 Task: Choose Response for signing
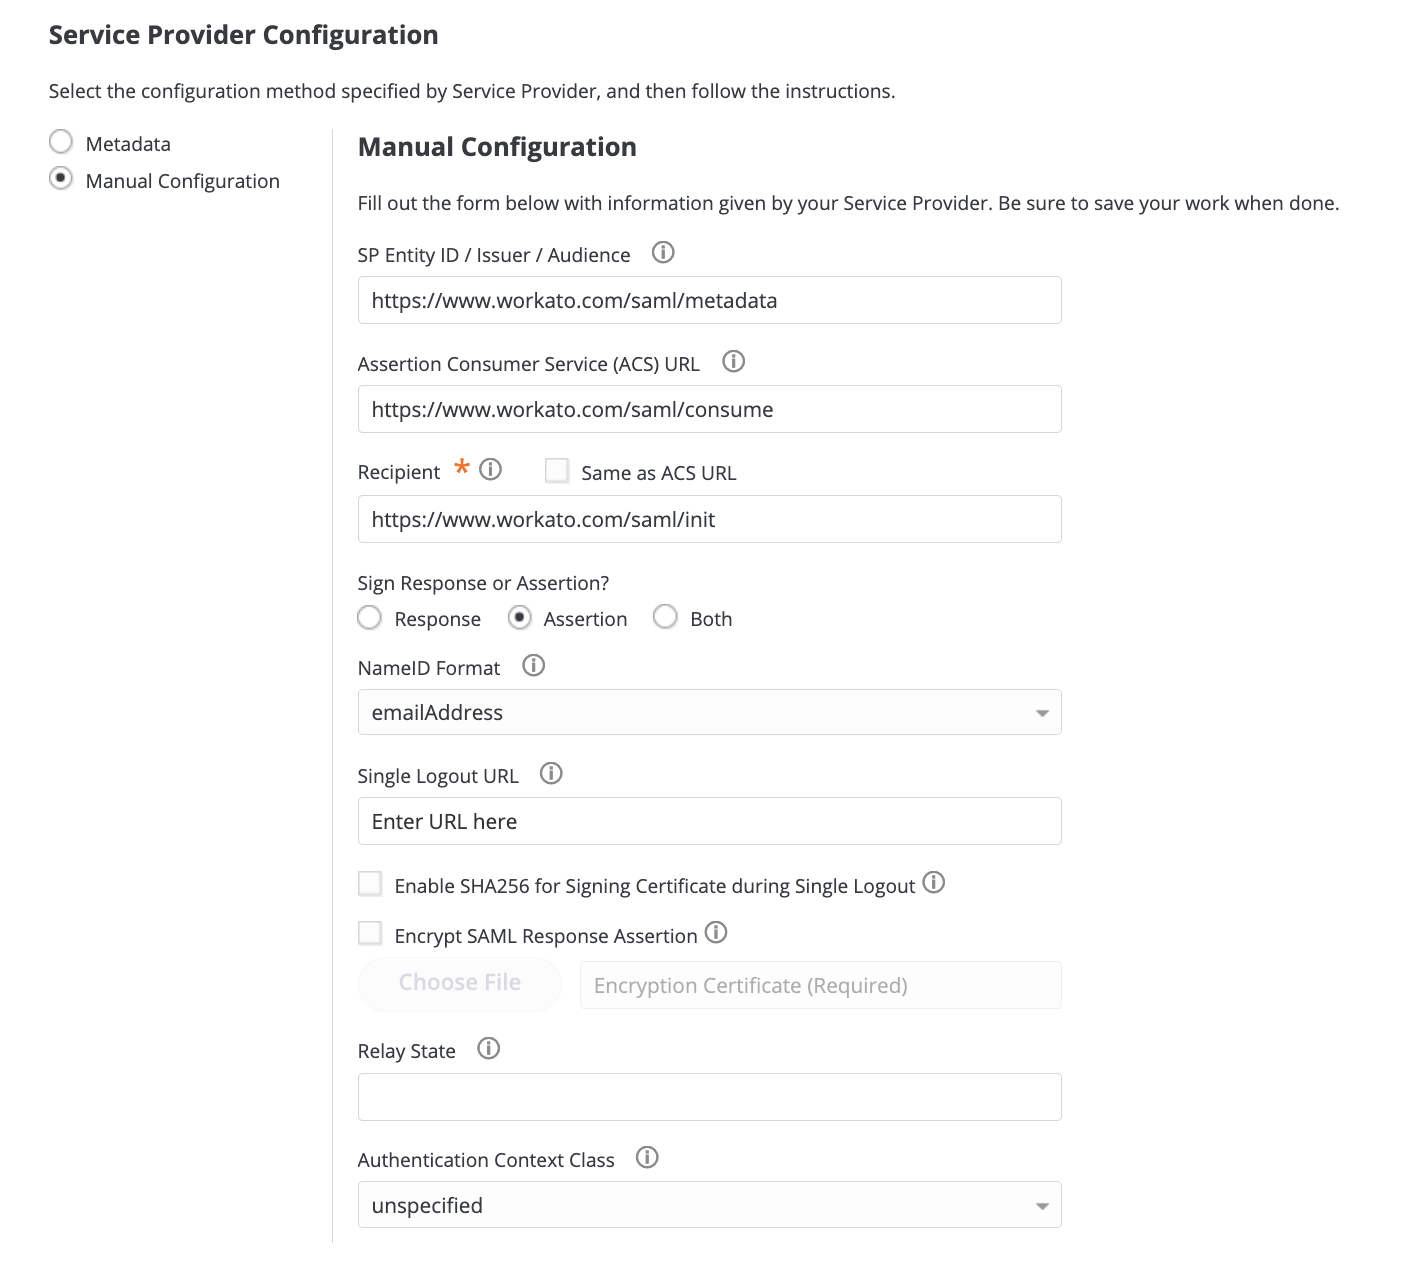tap(369, 617)
